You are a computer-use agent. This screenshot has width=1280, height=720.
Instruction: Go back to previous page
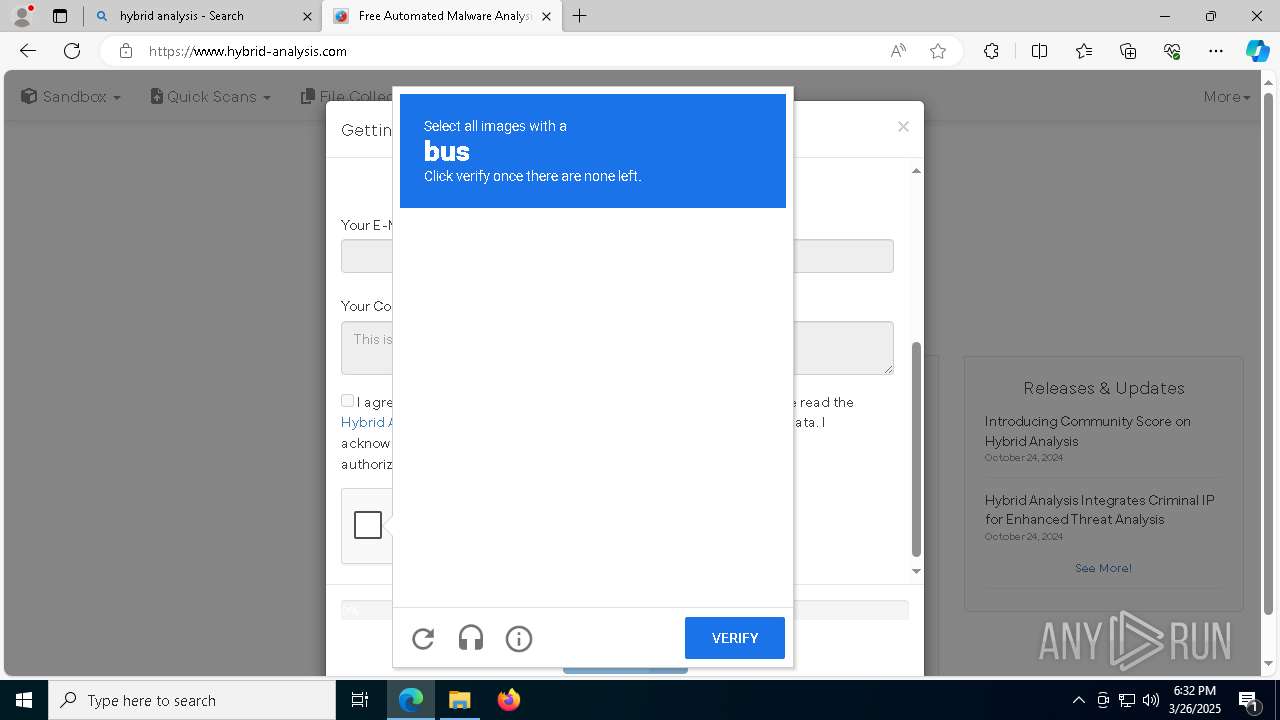point(28,51)
